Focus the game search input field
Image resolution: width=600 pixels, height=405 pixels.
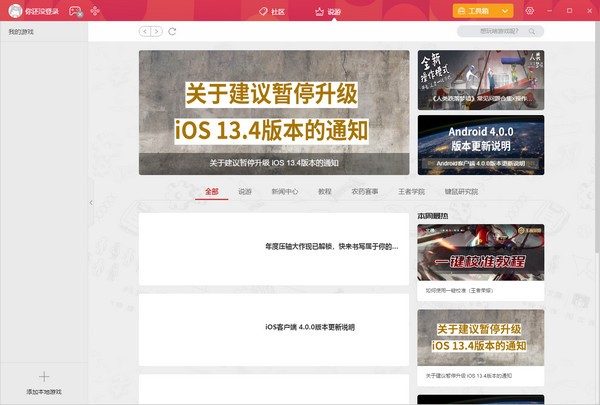501,31
